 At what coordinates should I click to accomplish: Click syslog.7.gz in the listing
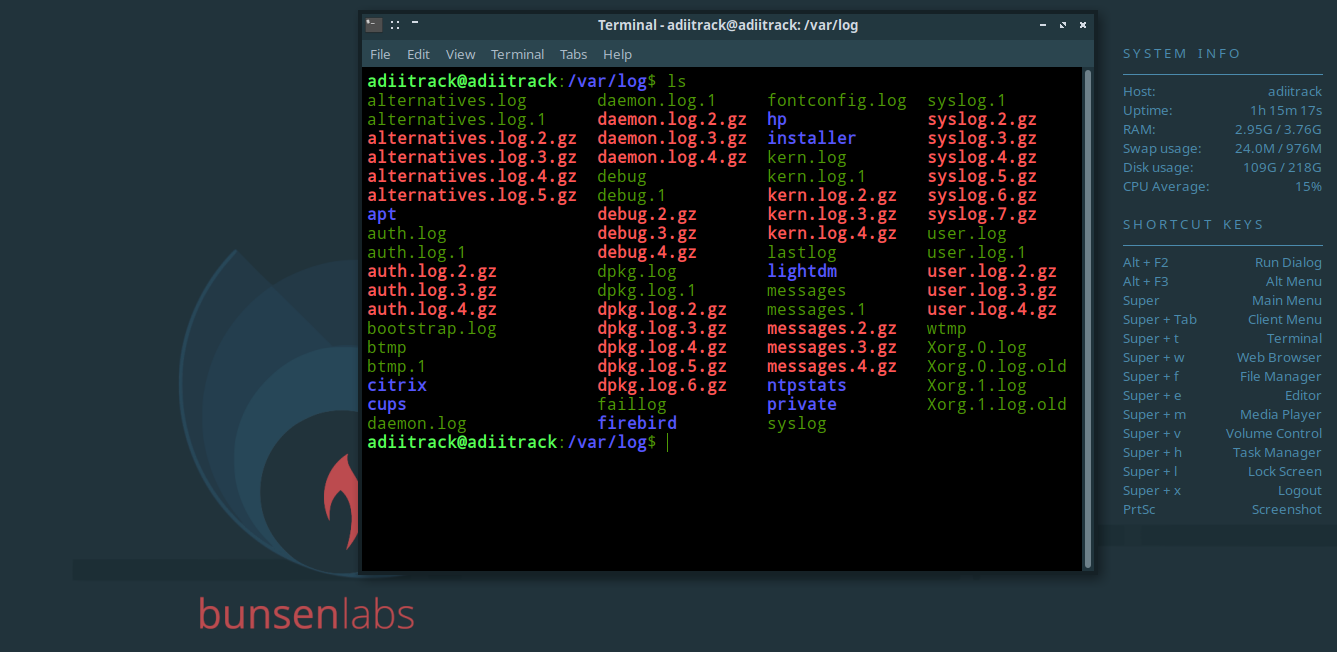tap(981, 214)
